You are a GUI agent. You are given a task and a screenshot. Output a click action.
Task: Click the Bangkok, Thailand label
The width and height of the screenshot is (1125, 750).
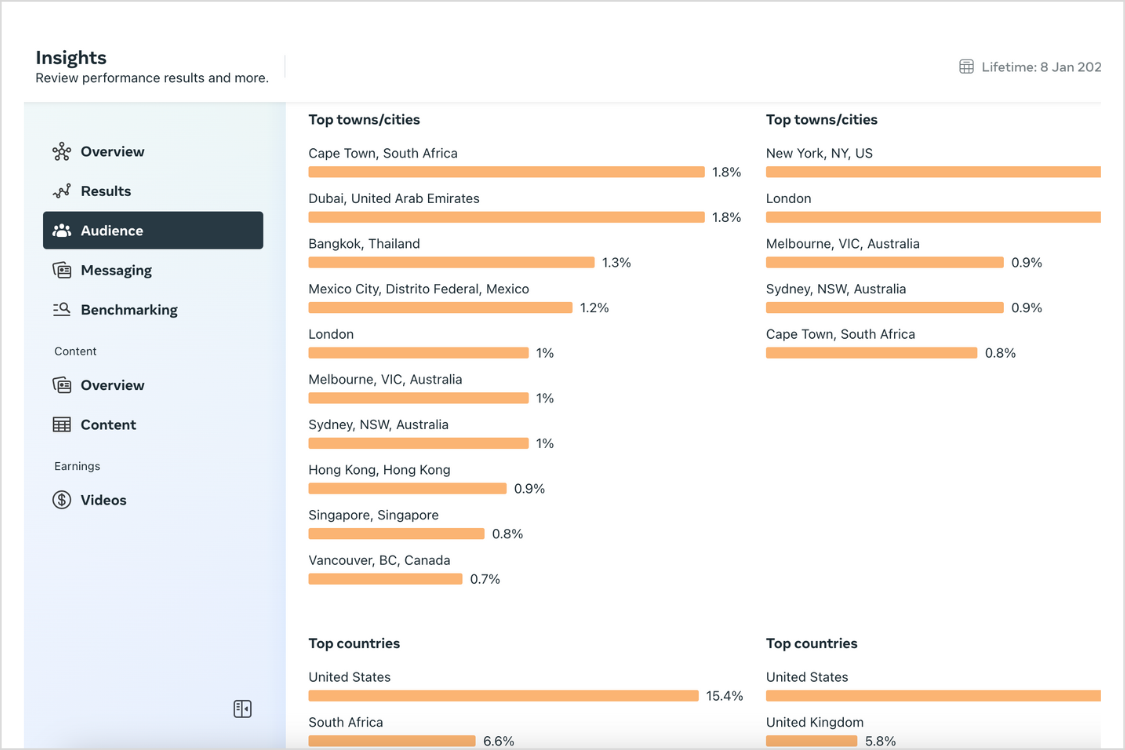[364, 243]
